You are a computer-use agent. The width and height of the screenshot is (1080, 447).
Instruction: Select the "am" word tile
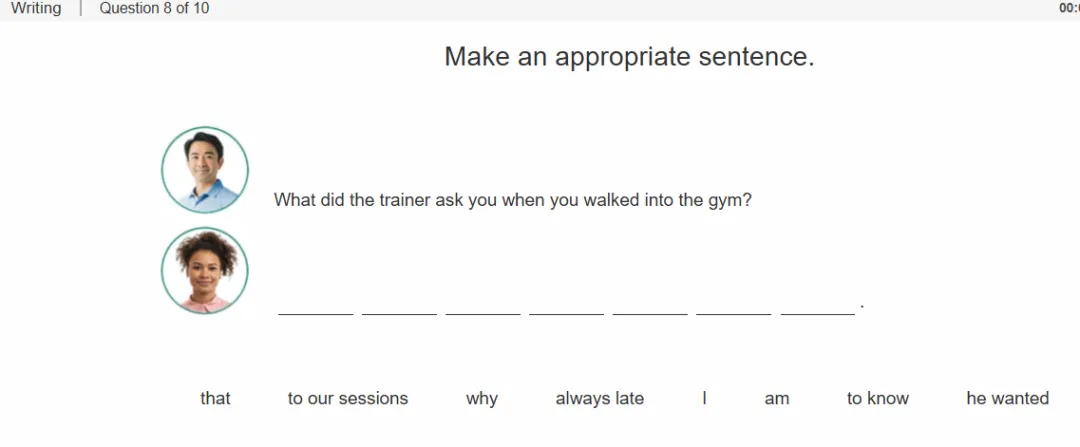point(777,399)
